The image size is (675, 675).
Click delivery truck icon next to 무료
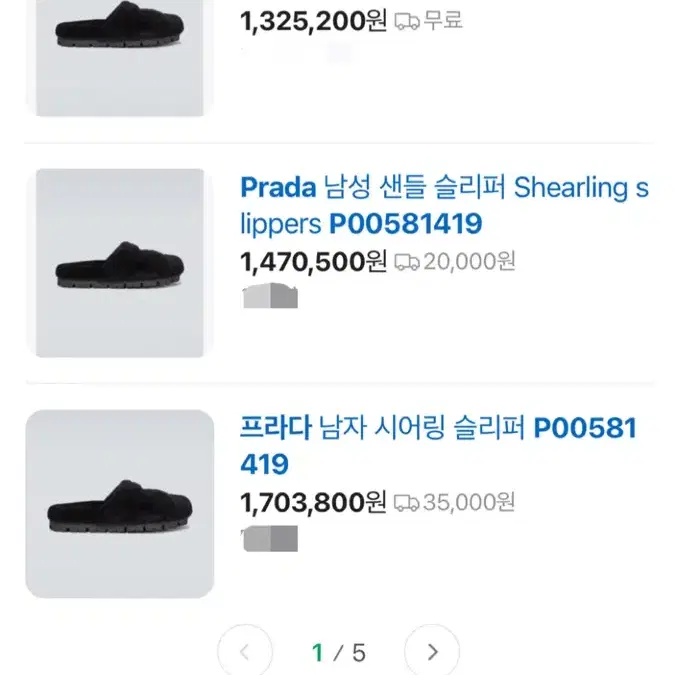pyautogui.click(x=407, y=21)
